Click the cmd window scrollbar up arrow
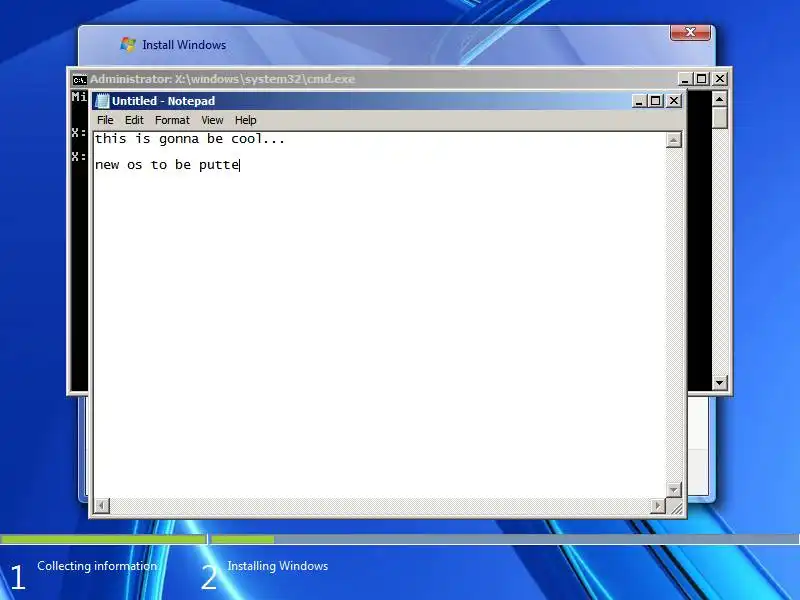This screenshot has height=600, width=800. [x=719, y=99]
